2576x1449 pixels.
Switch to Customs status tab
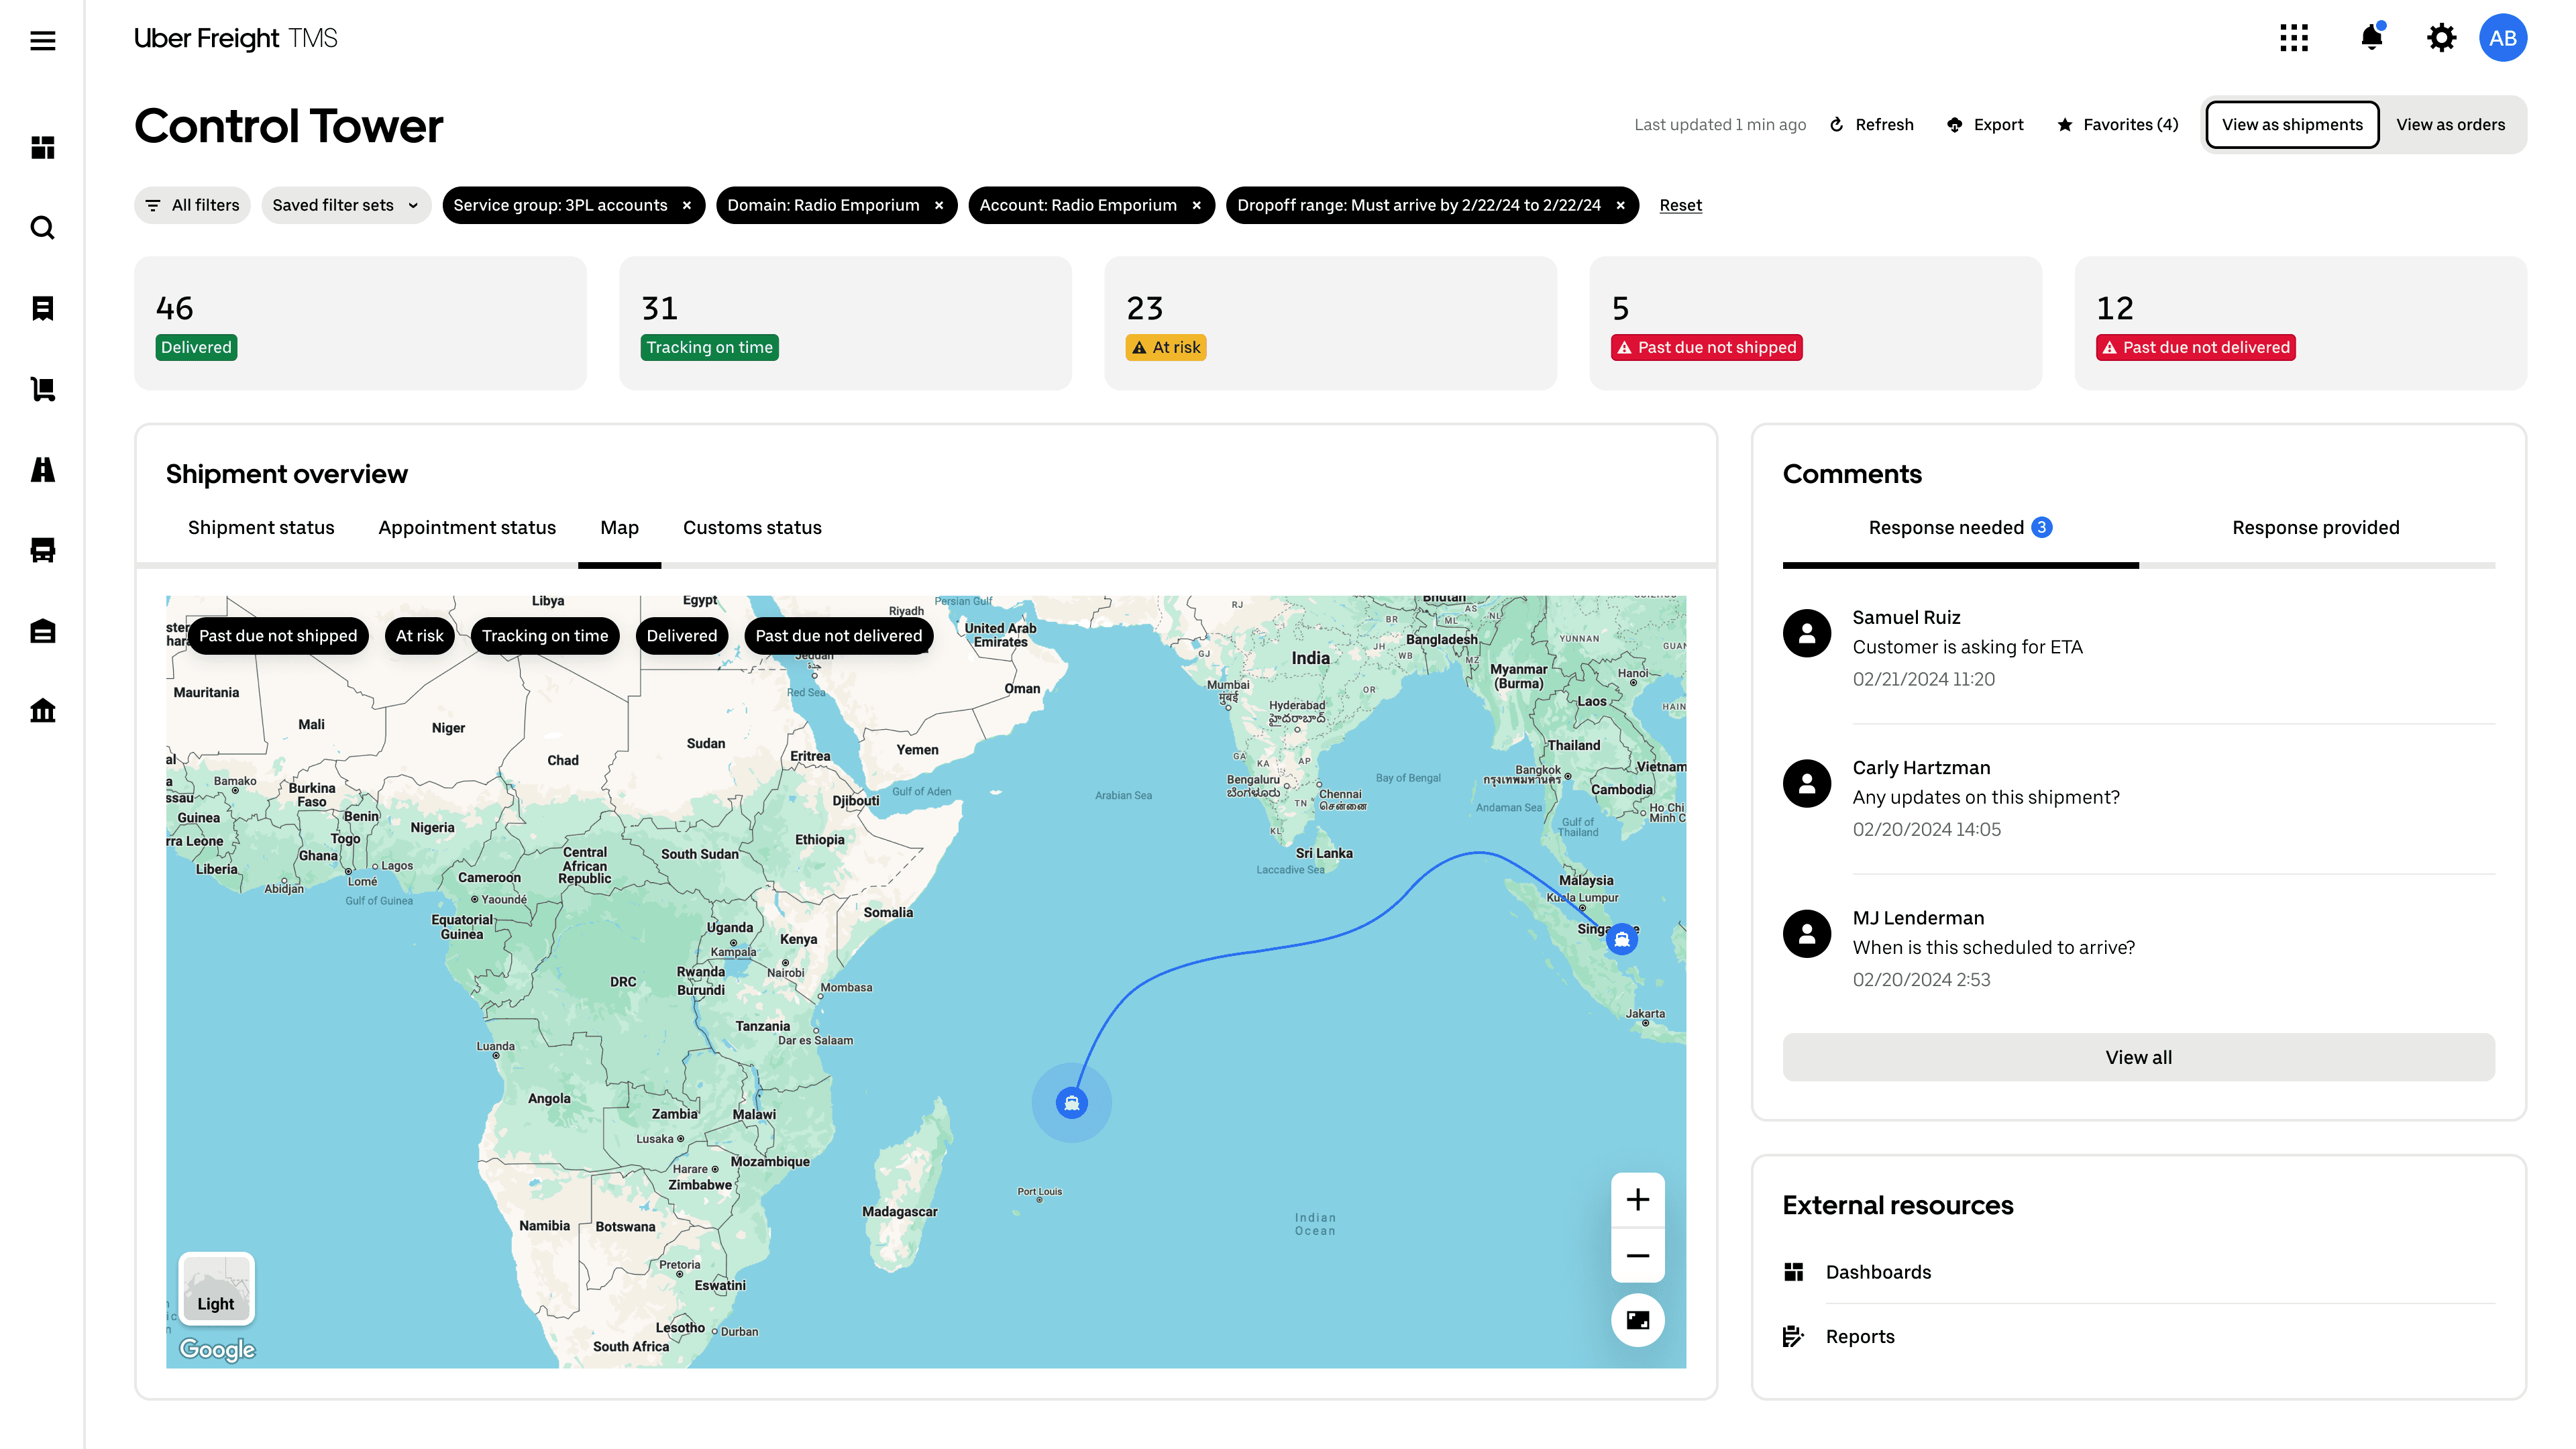point(752,528)
